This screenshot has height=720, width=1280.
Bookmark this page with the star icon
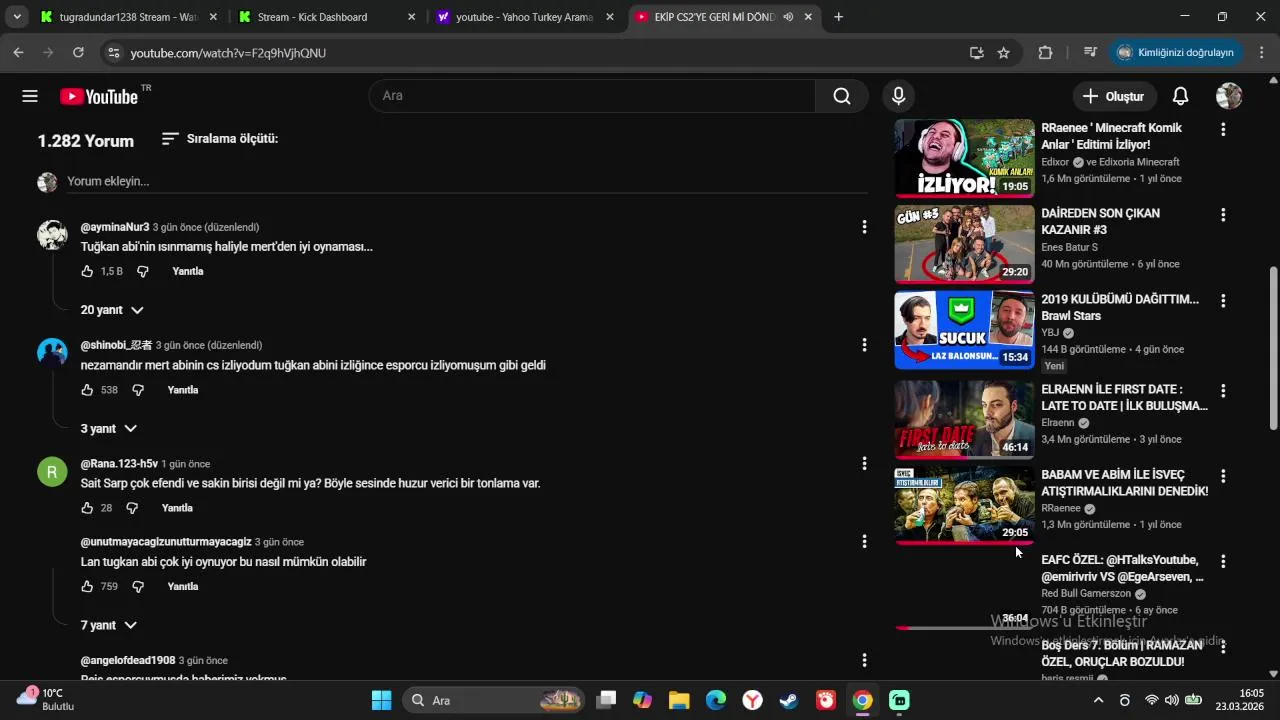pos(1003,53)
